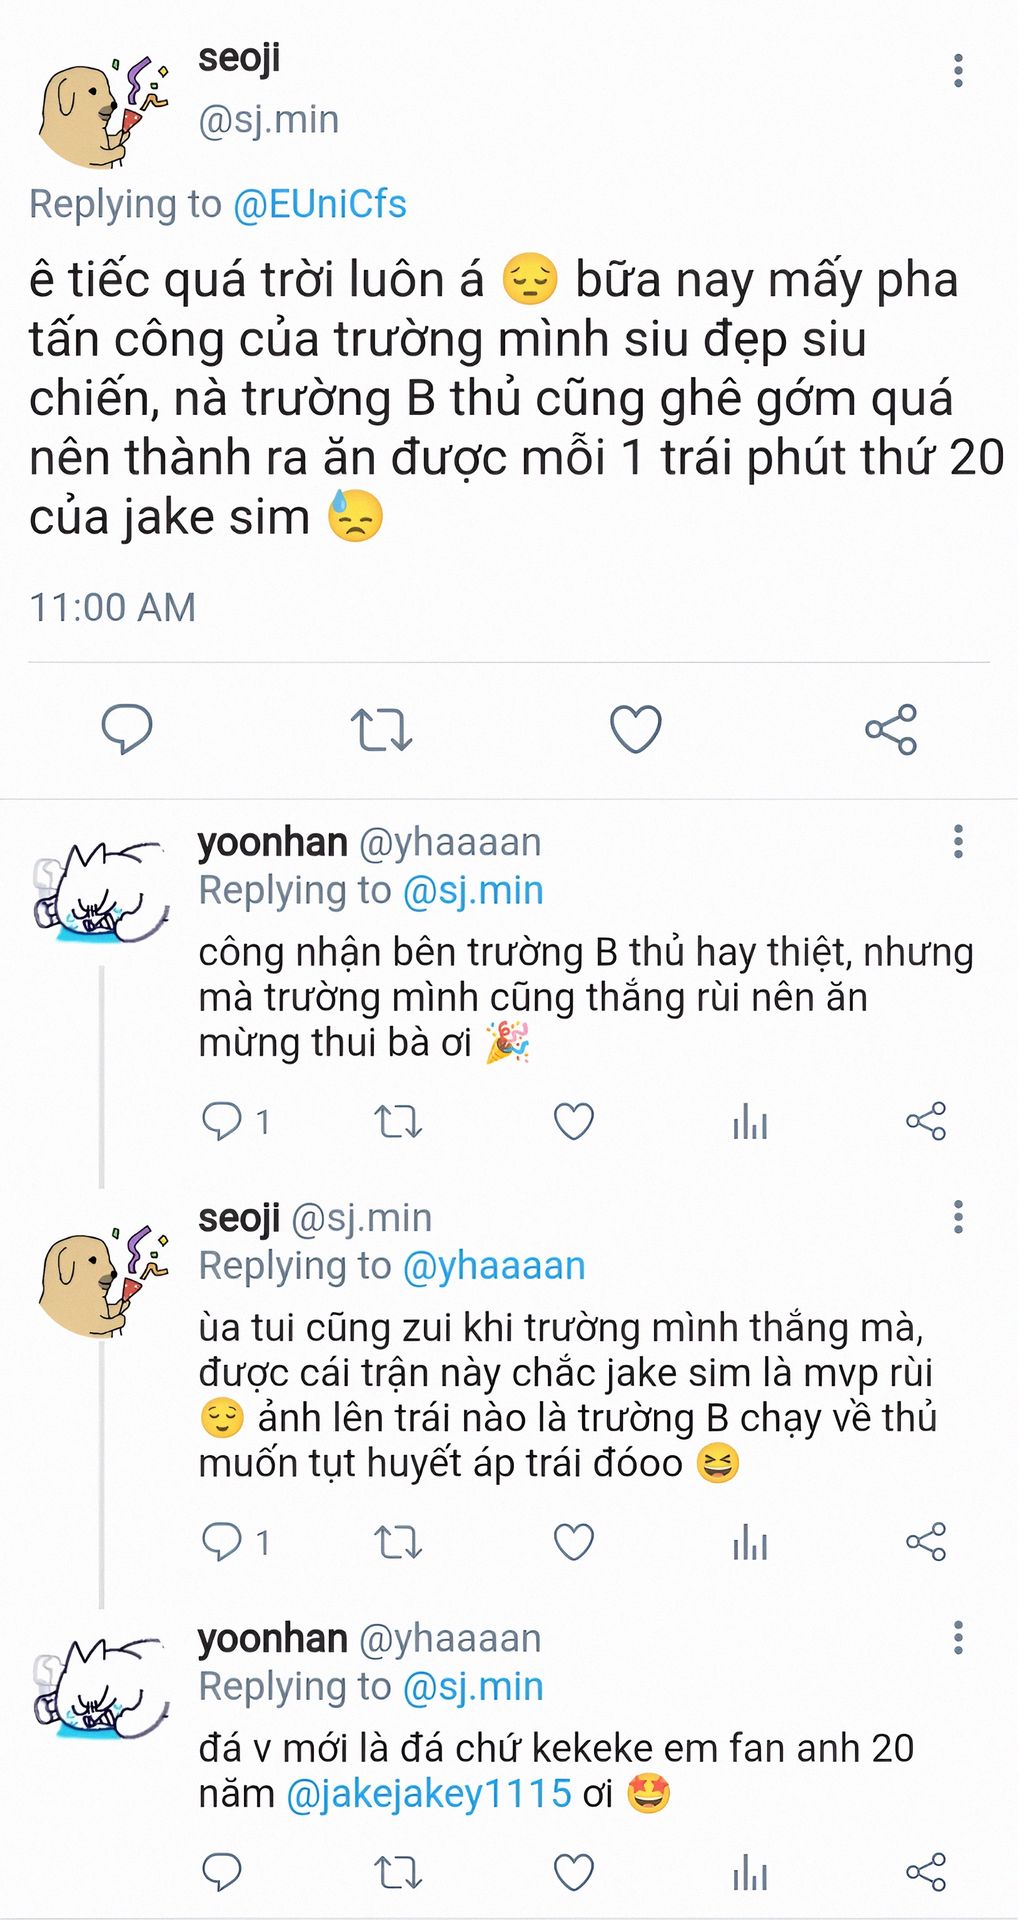Open options menu on yoonhan's first reply
This screenshot has height=1920, width=1018.
958,842
